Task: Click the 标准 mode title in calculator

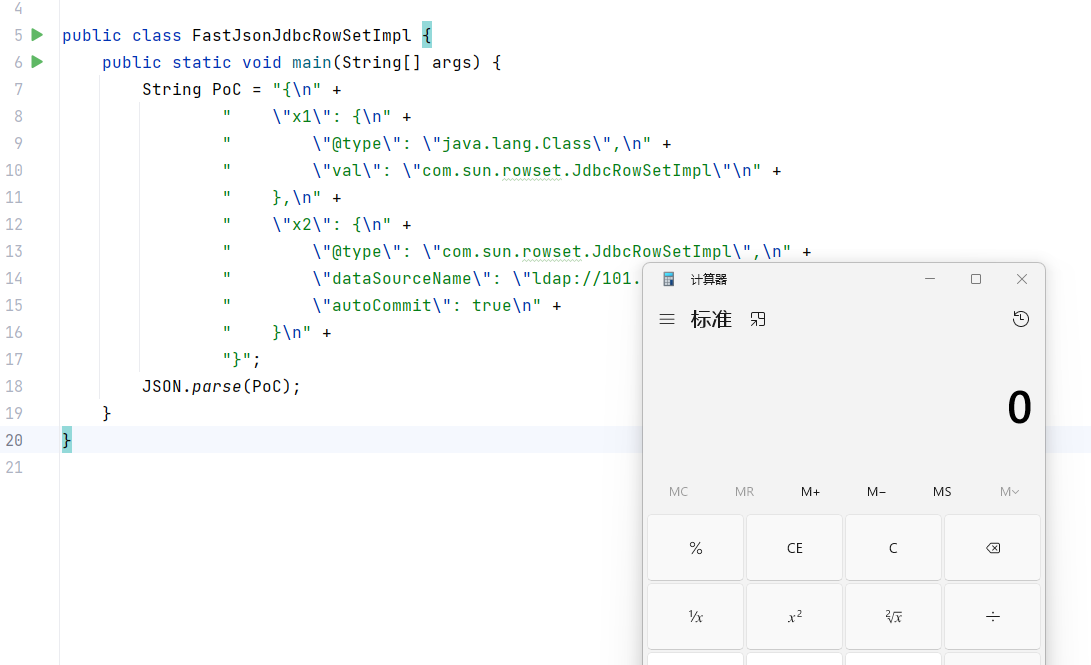Action: pyautogui.click(x=711, y=319)
